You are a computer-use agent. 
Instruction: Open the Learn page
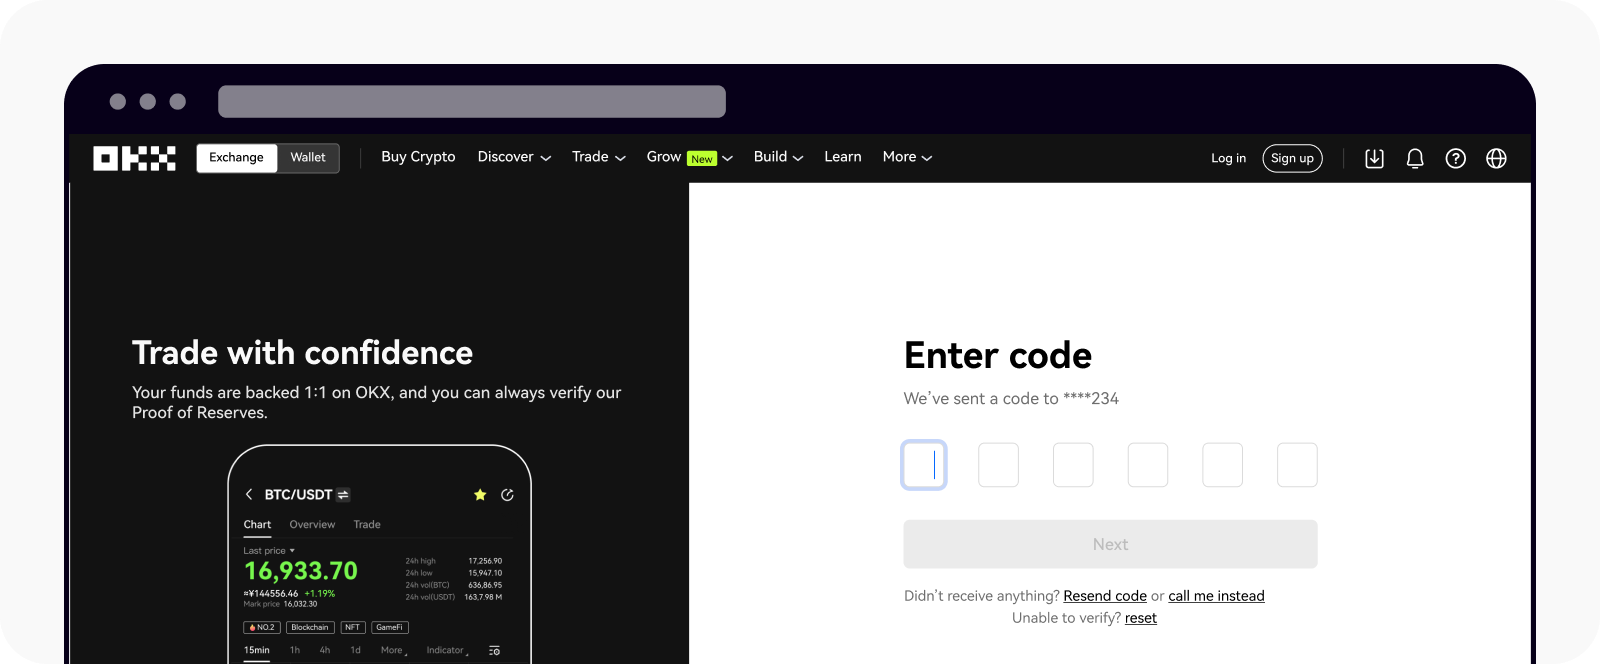click(x=843, y=157)
